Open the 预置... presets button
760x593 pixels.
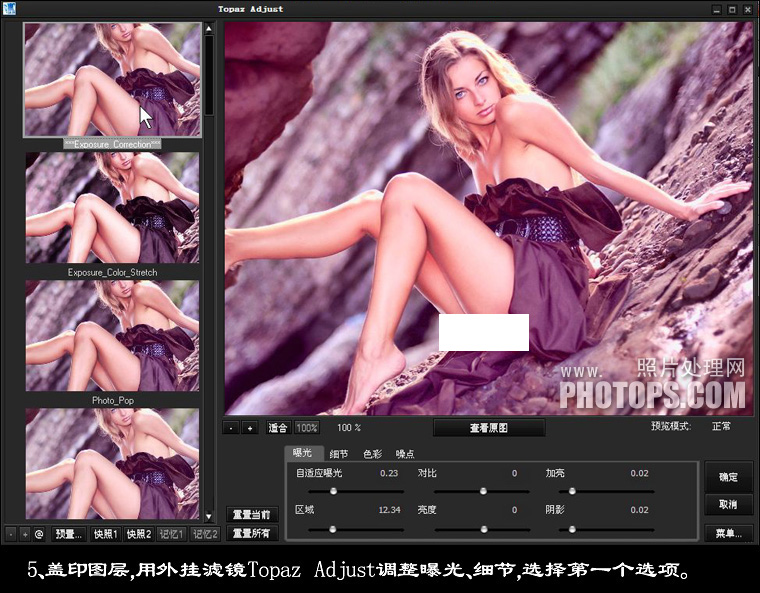click(68, 534)
